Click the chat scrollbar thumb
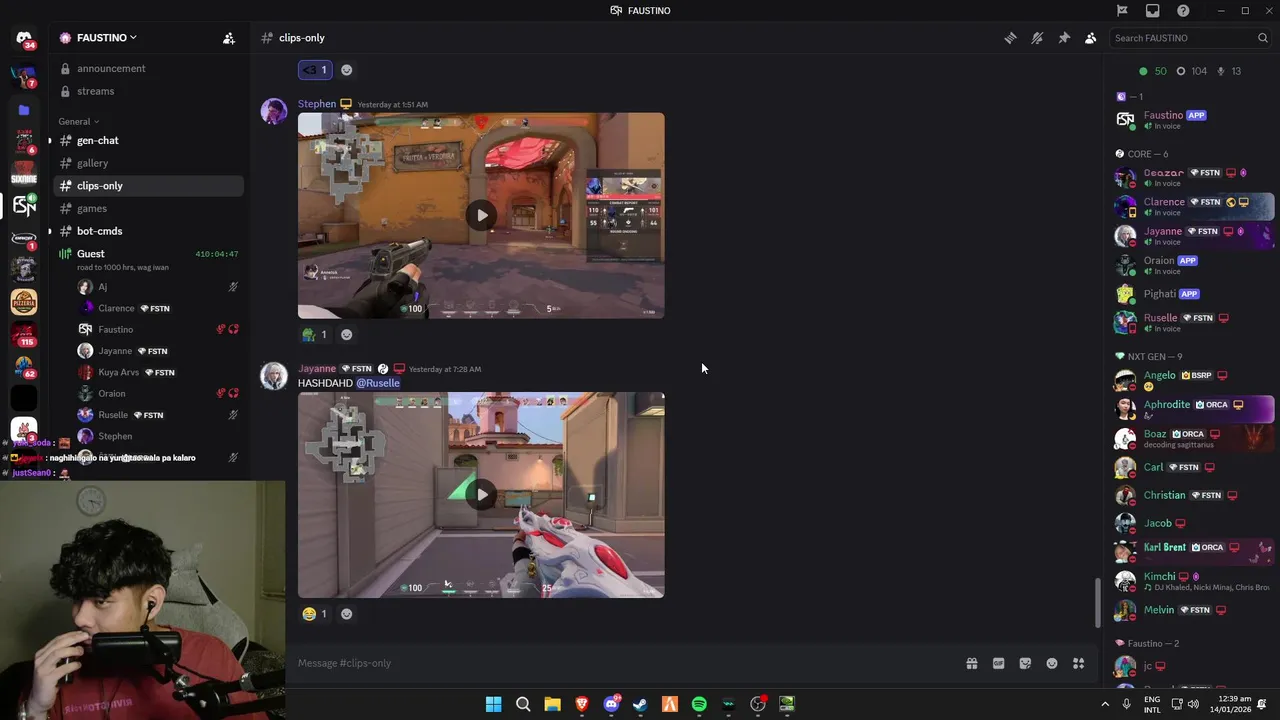The height and width of the screenshot is (720, 1280). 1097,603
